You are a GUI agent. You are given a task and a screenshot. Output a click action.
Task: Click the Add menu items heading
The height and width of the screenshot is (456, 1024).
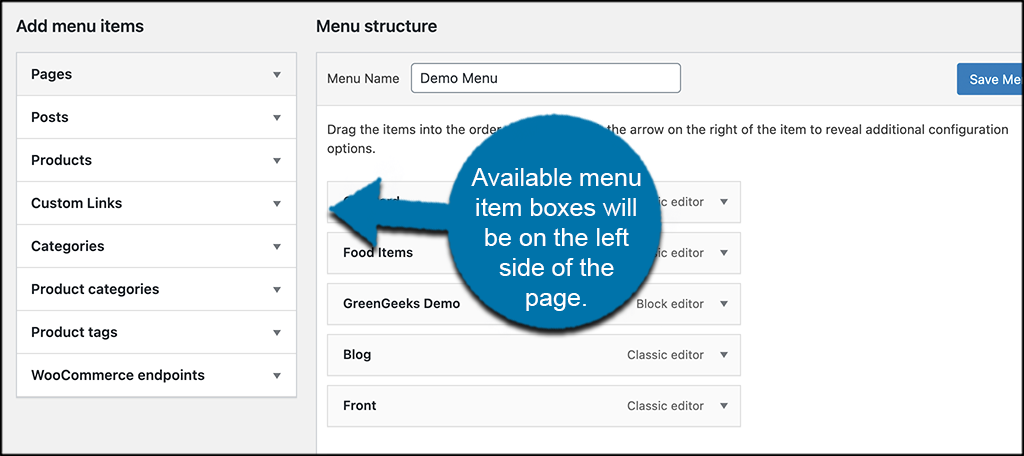tap(80, 26)
